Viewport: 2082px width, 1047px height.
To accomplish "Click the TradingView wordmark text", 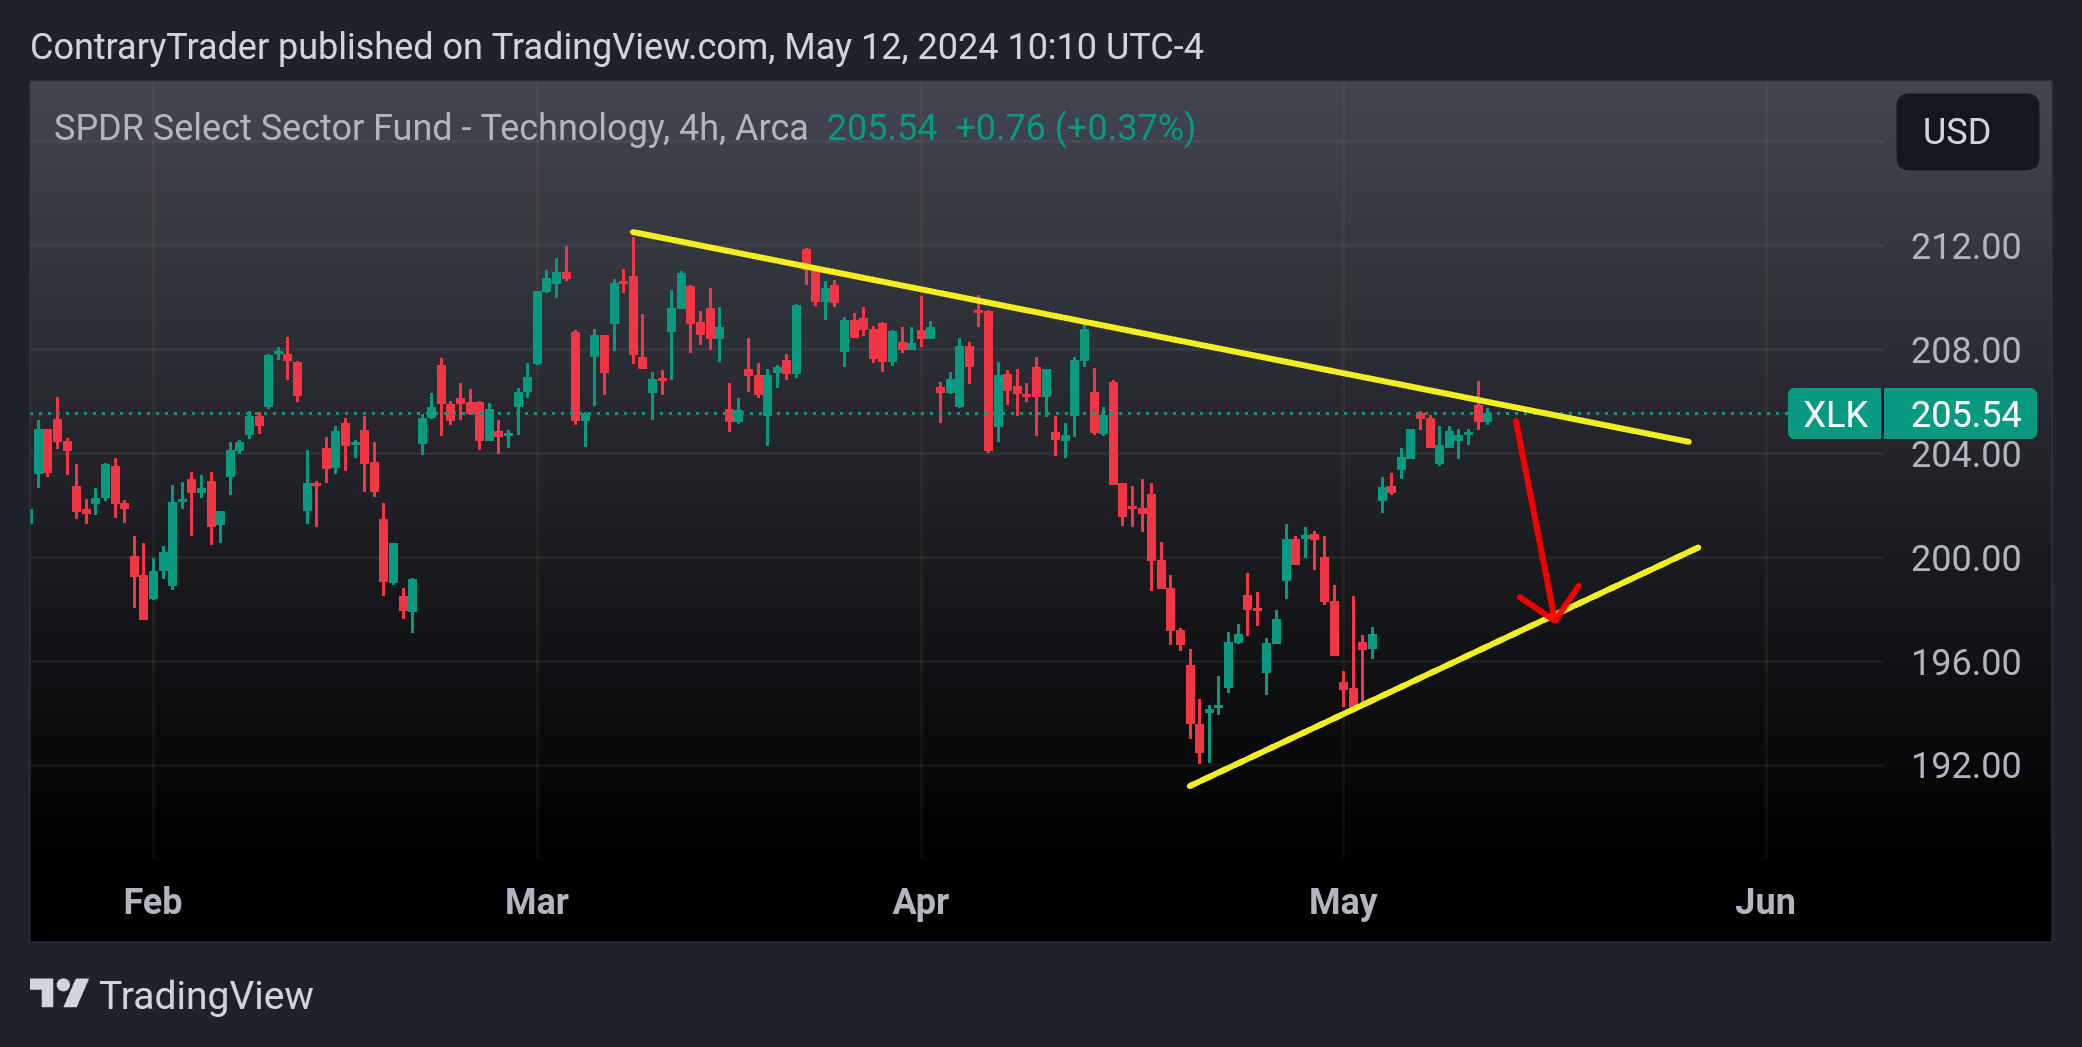I will pyautogui.click(x=206, y=996).
